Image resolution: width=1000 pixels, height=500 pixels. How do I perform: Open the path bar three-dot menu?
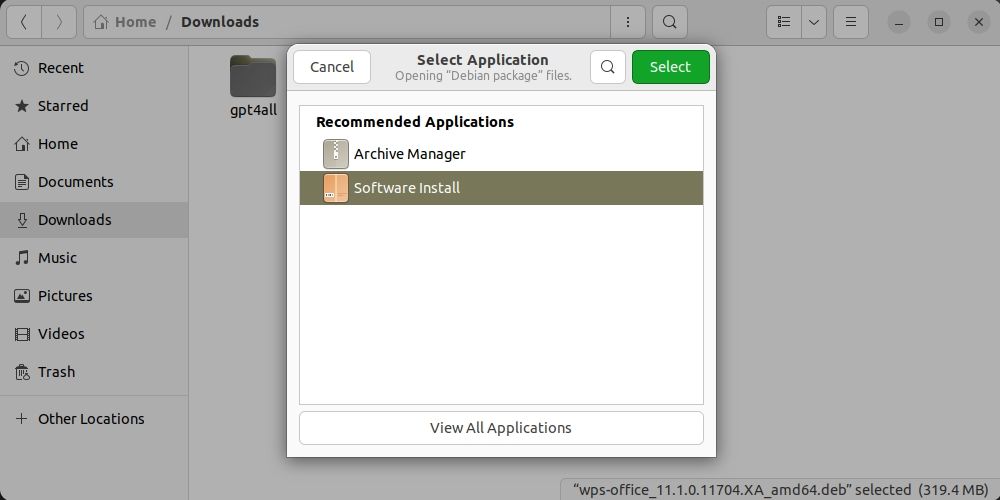[628, 21]
